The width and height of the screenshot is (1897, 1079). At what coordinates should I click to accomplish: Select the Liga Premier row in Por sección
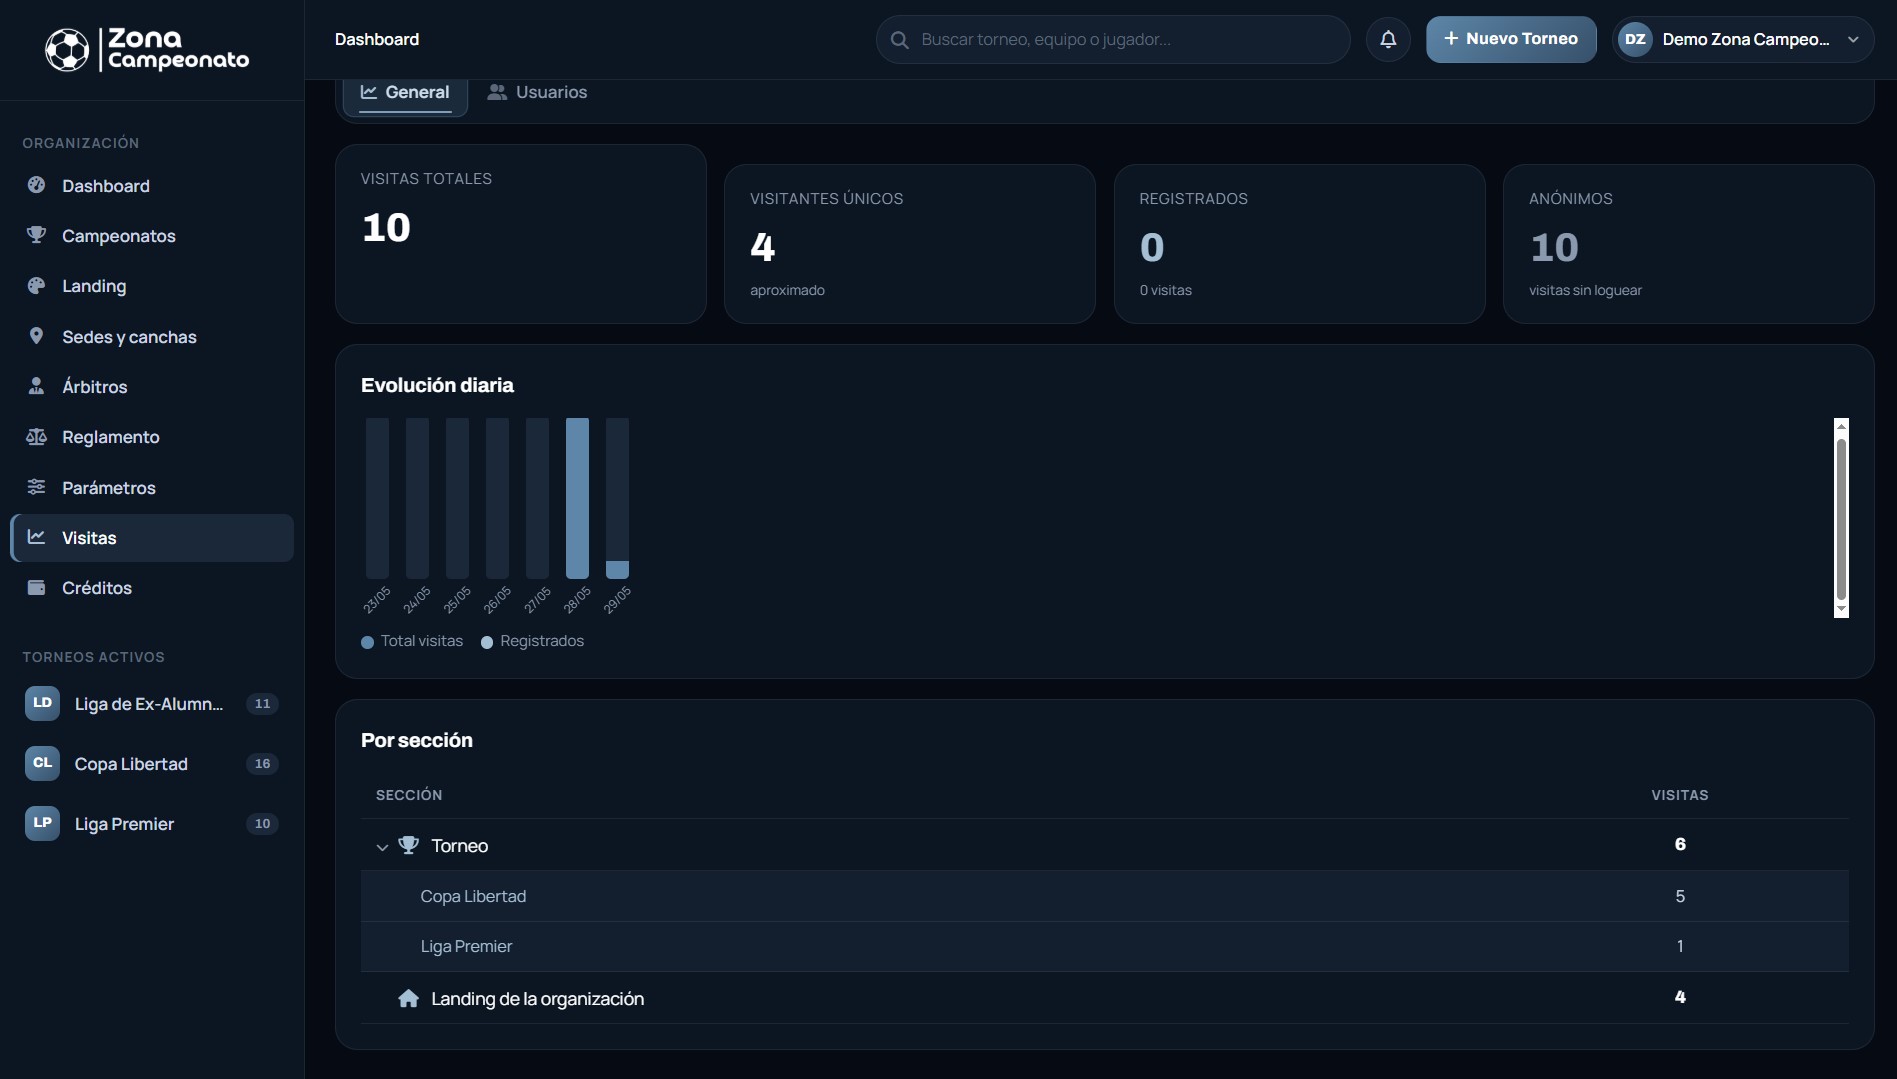[x=1105, y=946]
